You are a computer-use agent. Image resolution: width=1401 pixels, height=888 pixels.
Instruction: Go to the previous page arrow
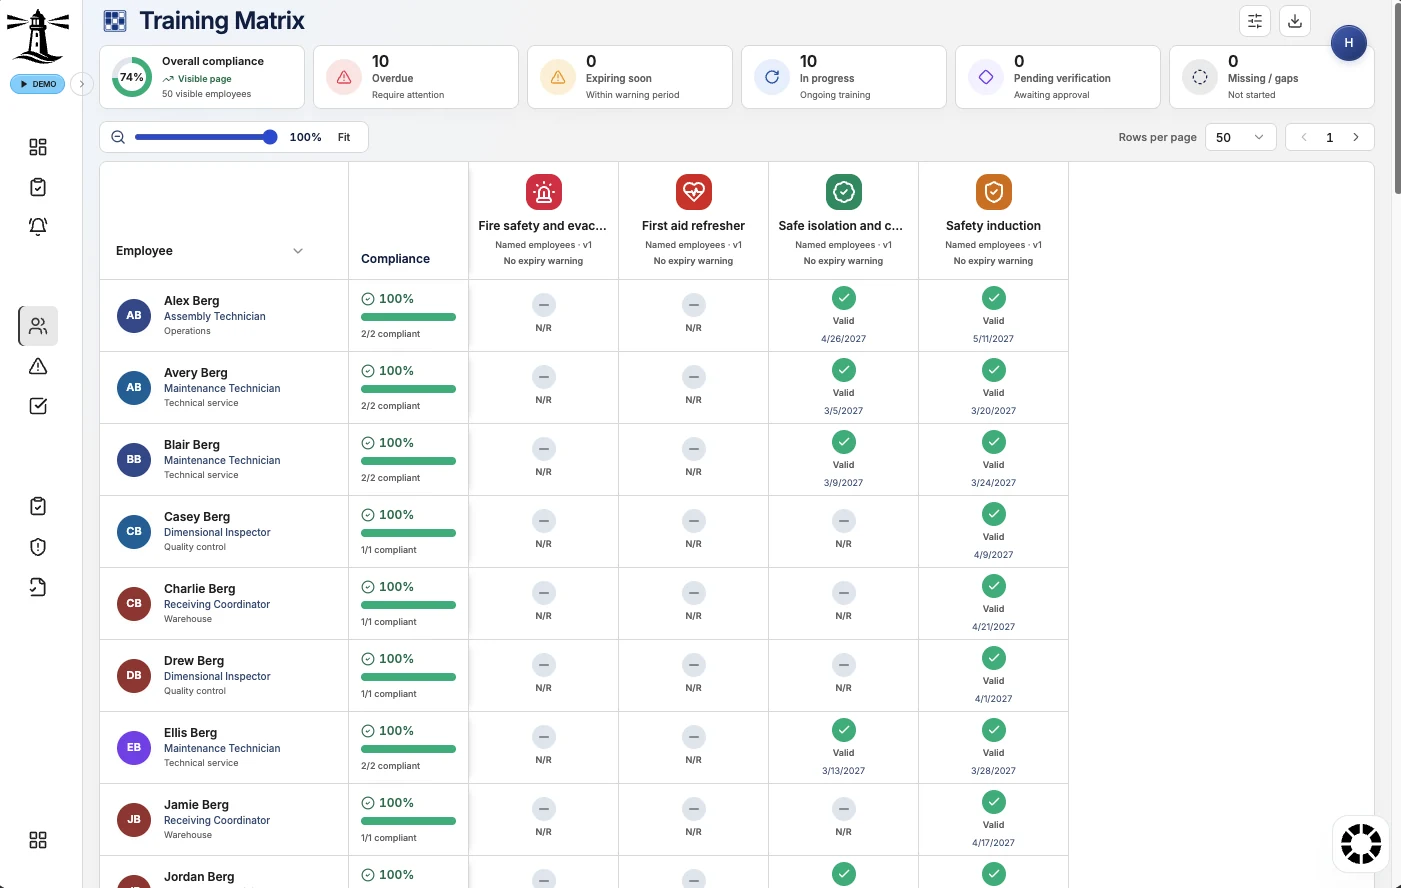1304,137
